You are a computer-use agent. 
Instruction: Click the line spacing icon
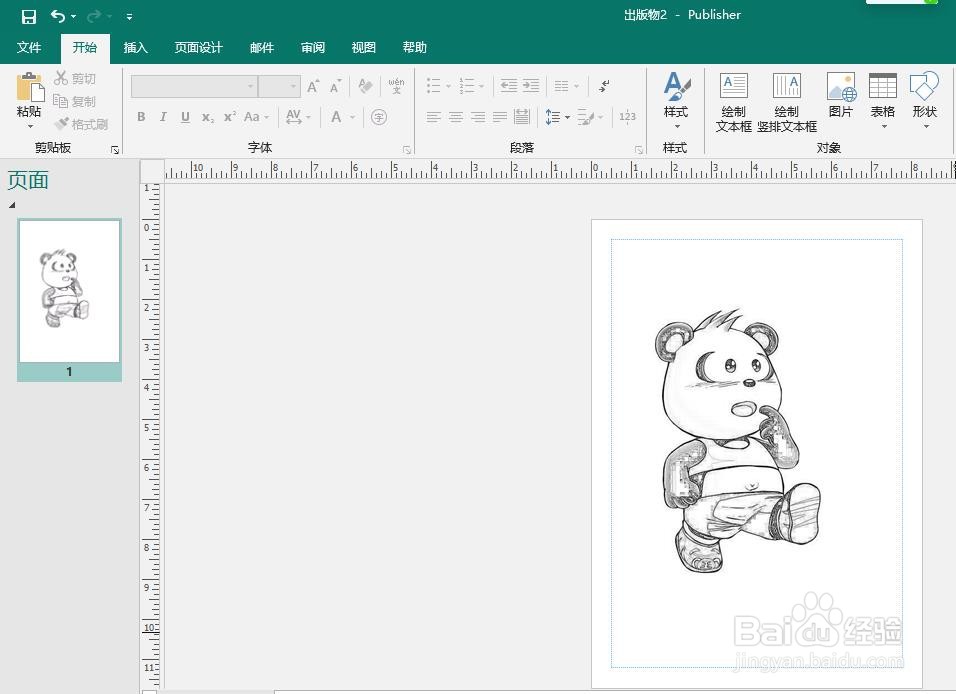[x=552, y=117]
